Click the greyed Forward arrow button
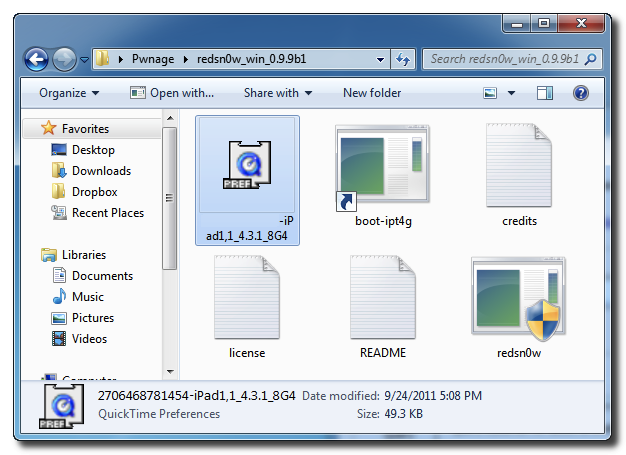Image resolution: width=626 pixels, height=455 pixels. (64, 60)
